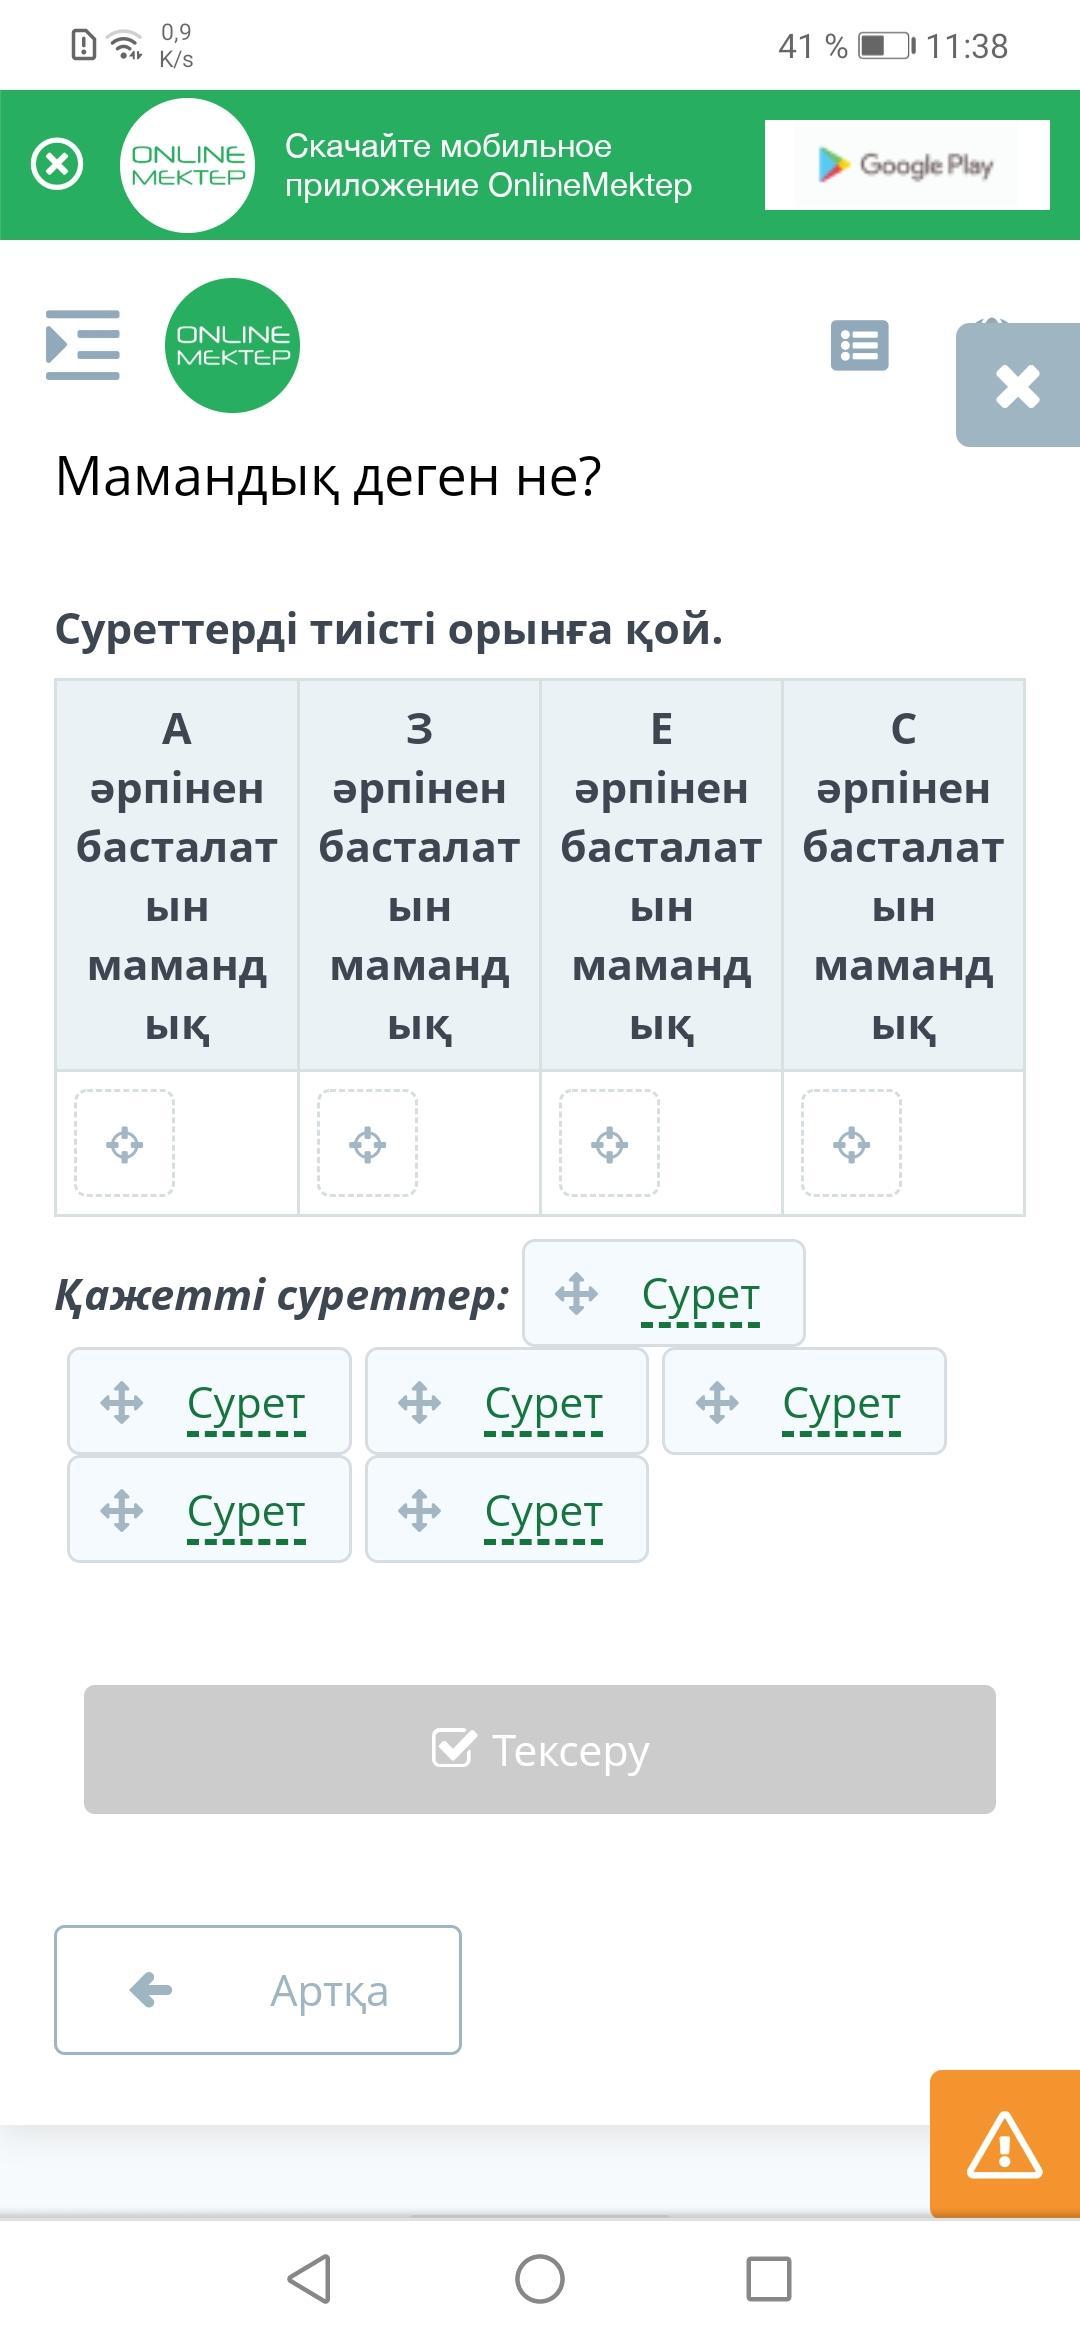The image size is (1080, 2340).
Task: Select drop target under З letter column
Action: point(367,1143)
